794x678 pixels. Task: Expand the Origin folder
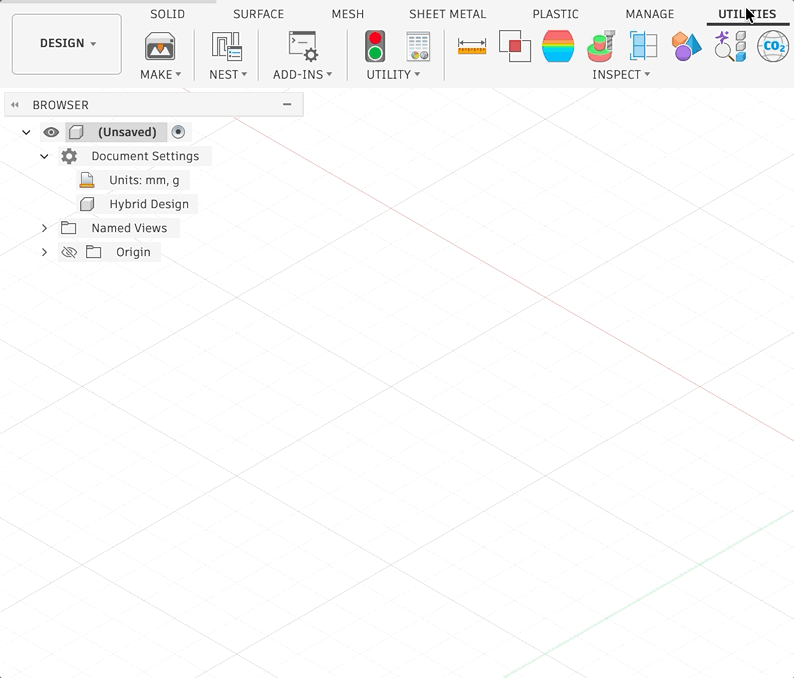[x=45, y=252]
